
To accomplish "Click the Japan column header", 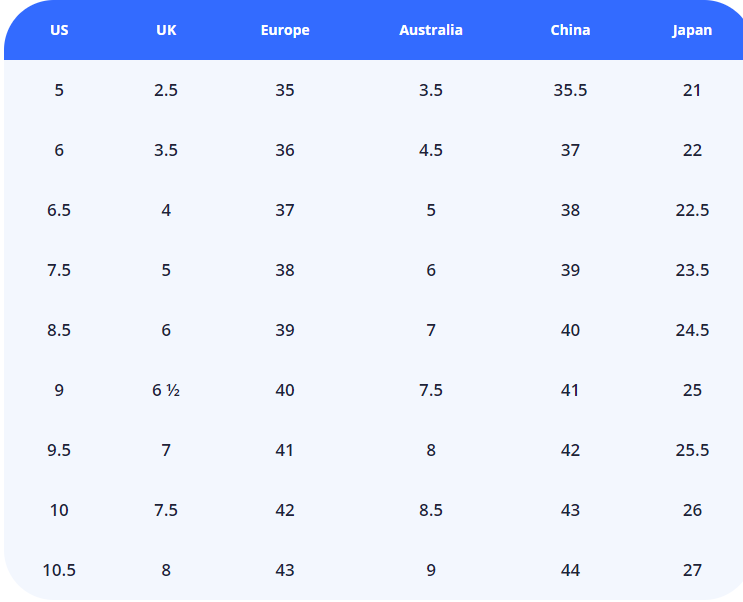I will tap(692, 30).
